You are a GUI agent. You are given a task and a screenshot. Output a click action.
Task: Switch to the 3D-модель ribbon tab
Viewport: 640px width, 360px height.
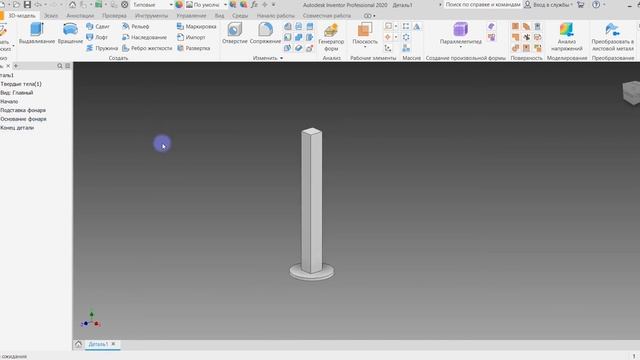[22, 16]
